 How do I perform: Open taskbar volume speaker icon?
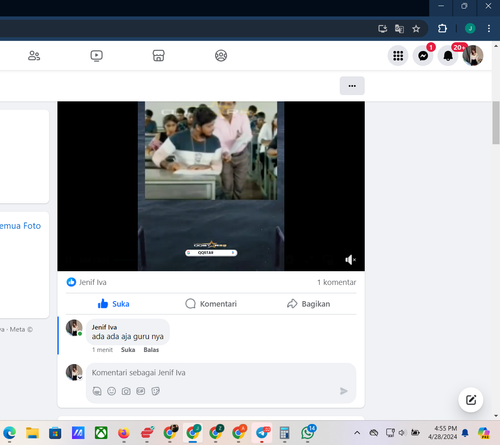pos(402,433)
